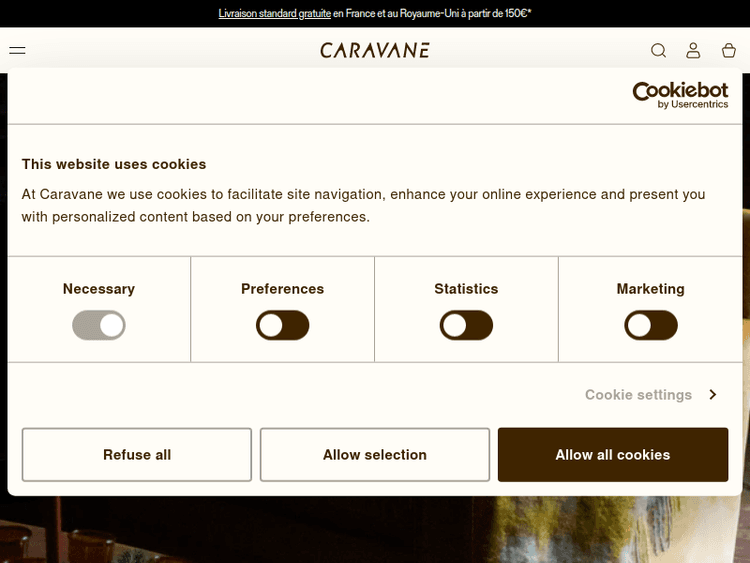Select the 'This website uses cookies' heading

(114, 164)
